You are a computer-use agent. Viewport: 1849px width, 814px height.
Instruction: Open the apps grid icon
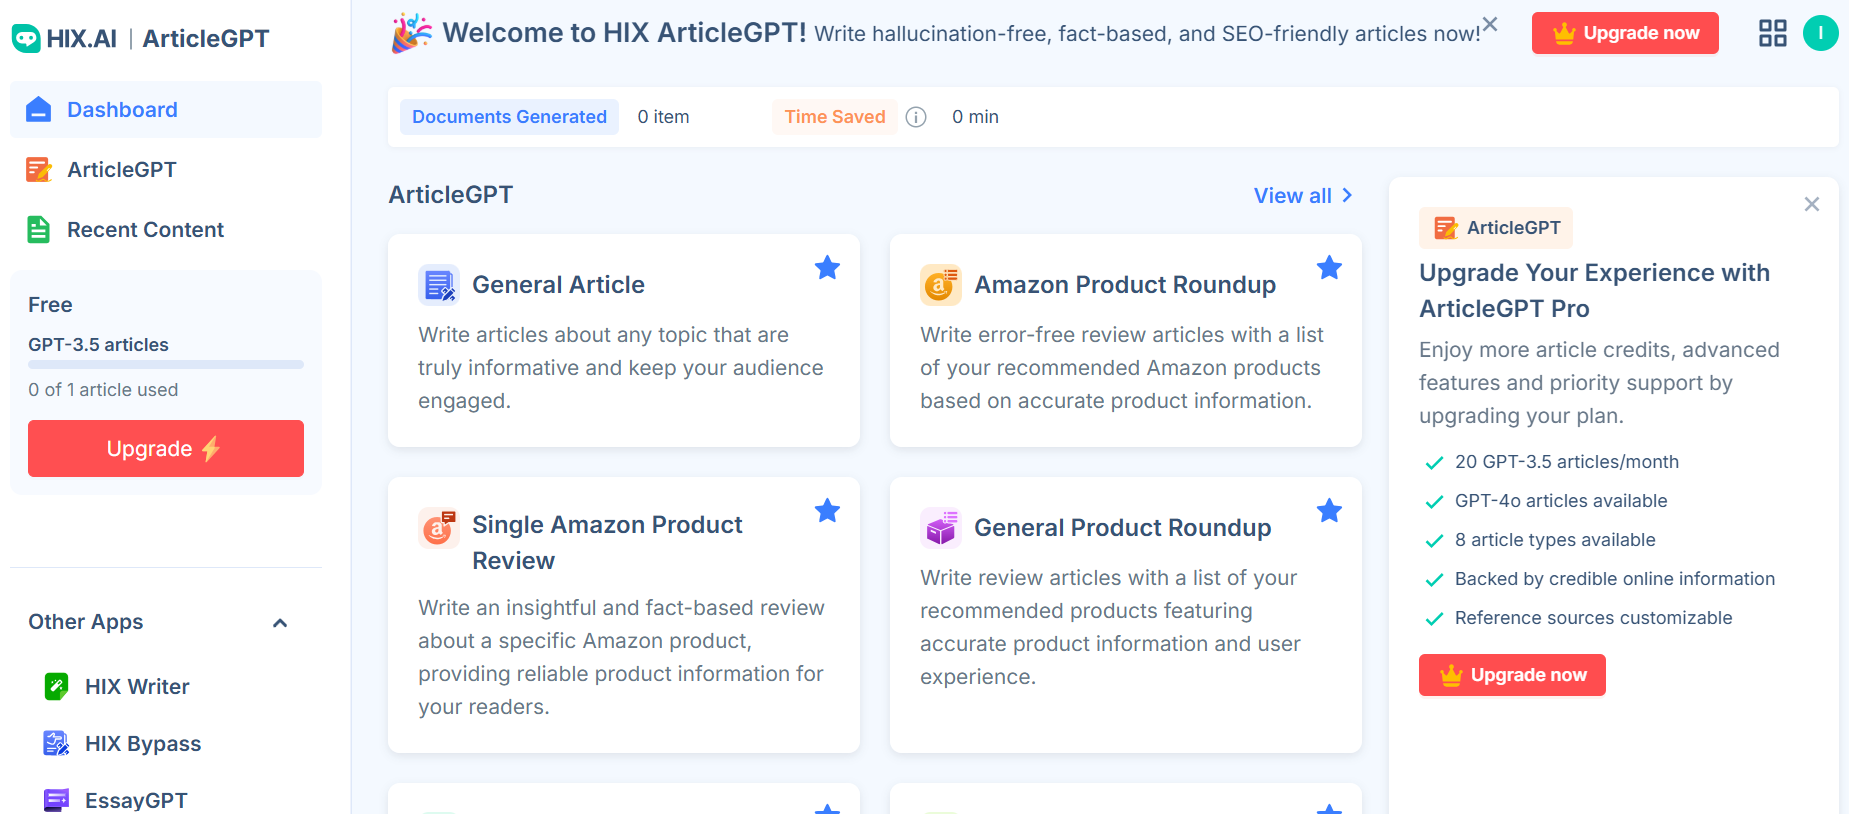click(x=1772, y=33)
